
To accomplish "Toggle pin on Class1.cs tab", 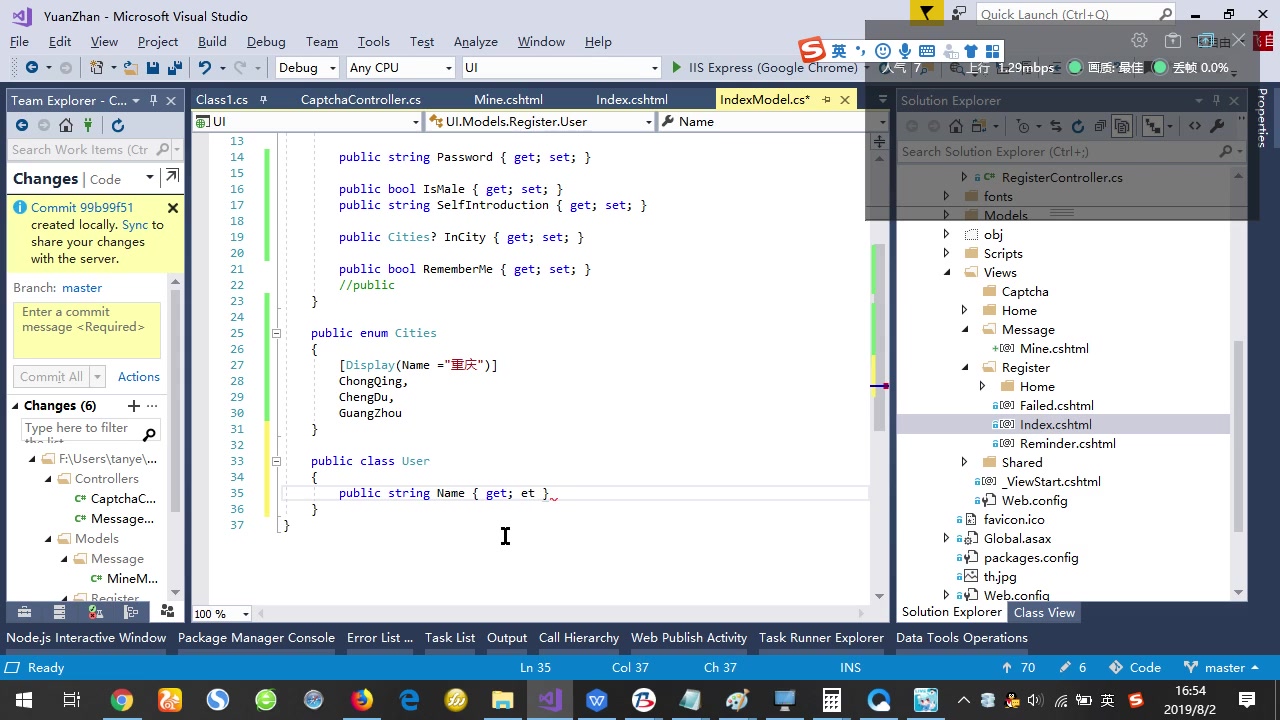I will pos(261,100).
